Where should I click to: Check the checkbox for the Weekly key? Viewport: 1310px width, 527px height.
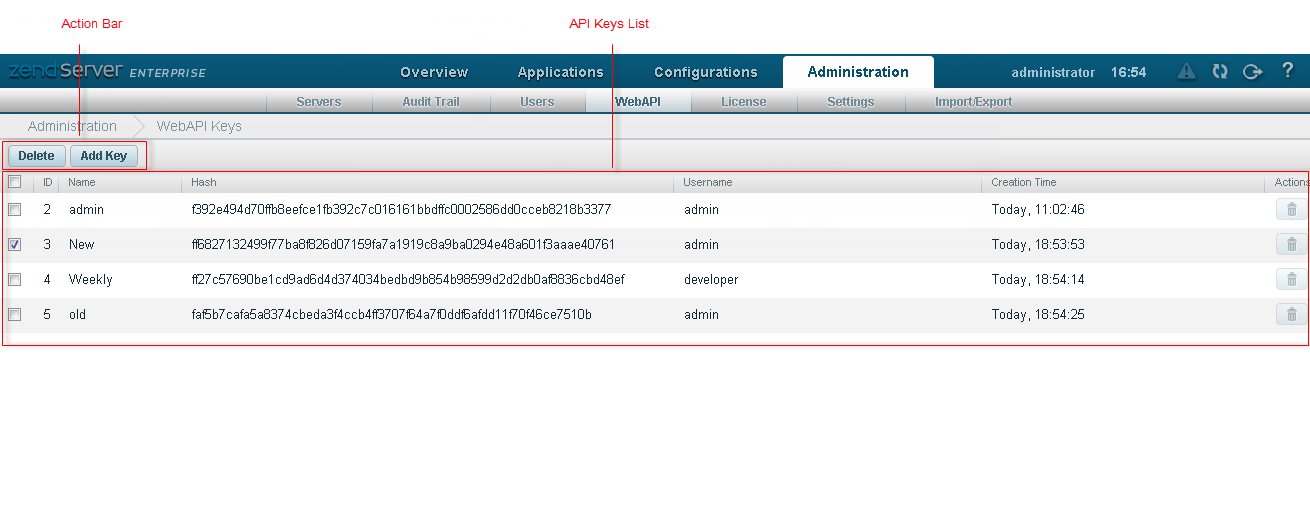click(14, 280)
